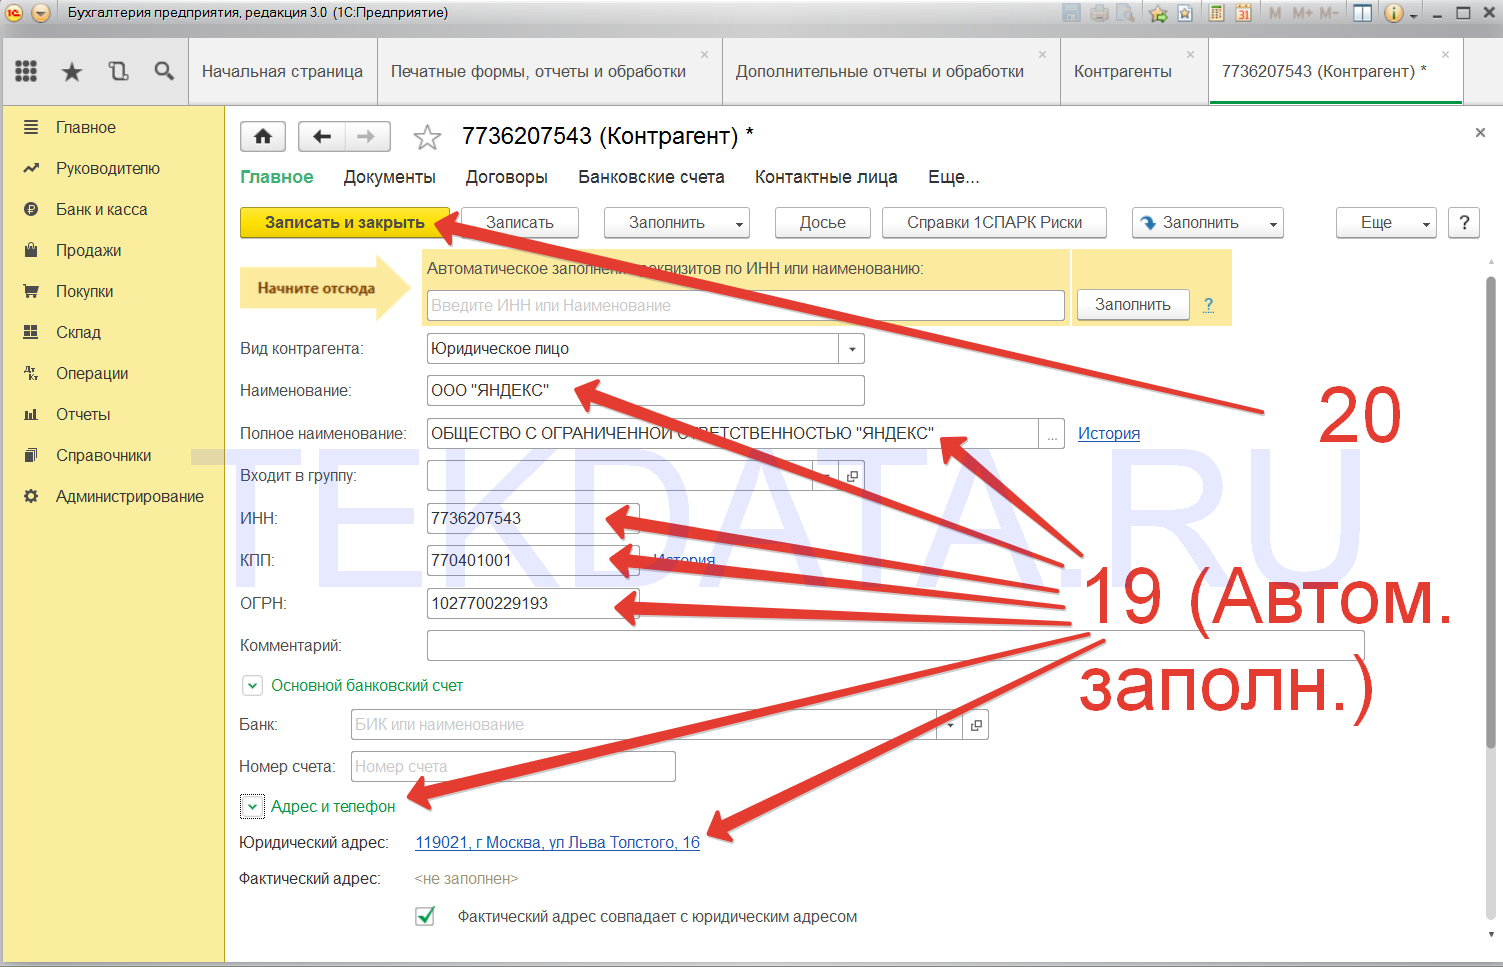Mark the counterparty as favorite with the star
This screenshot has width=1503, height=967.
pos(427,137)
